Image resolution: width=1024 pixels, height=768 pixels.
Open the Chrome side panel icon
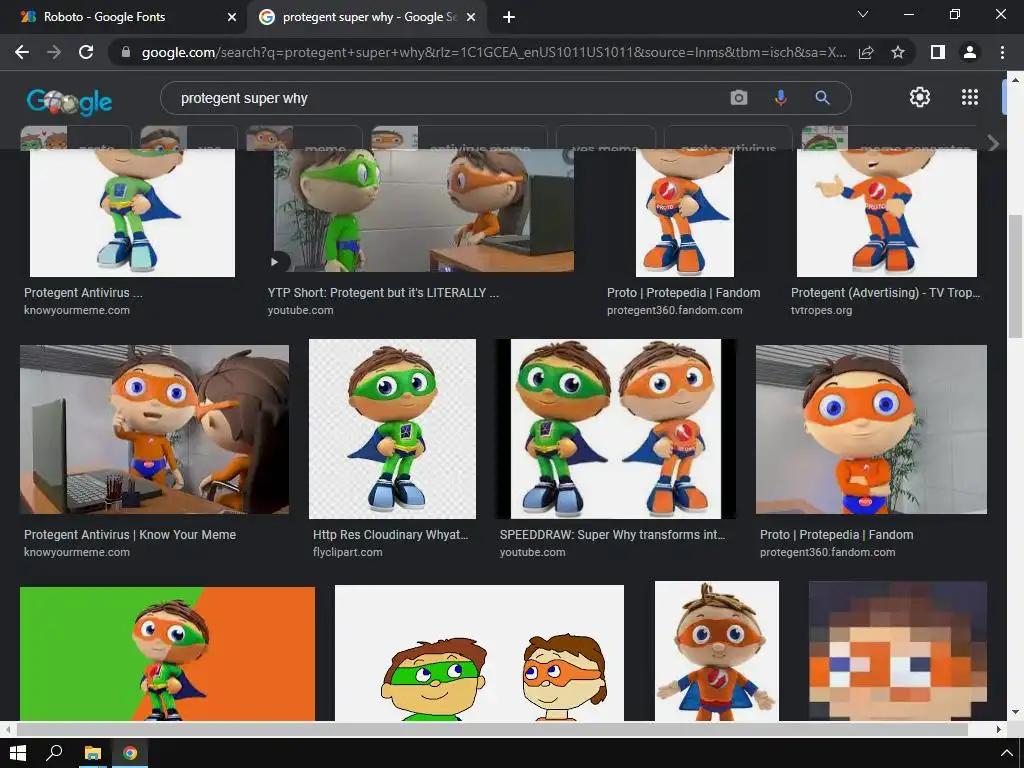pos(938,52)
